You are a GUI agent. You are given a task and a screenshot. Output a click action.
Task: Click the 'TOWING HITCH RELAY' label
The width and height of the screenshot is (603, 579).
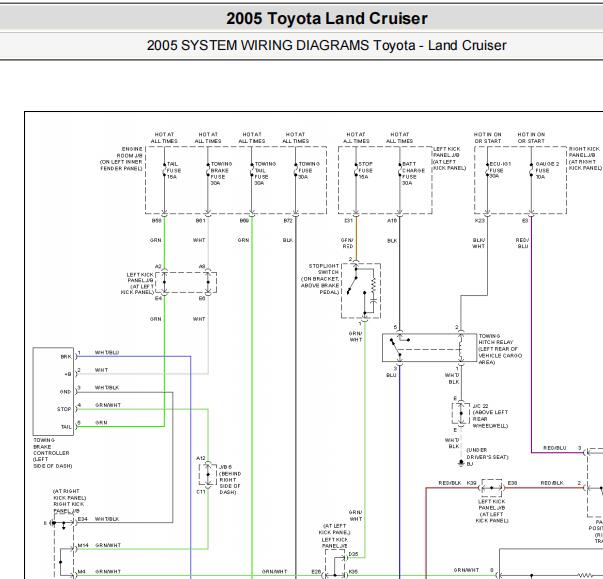496,339
